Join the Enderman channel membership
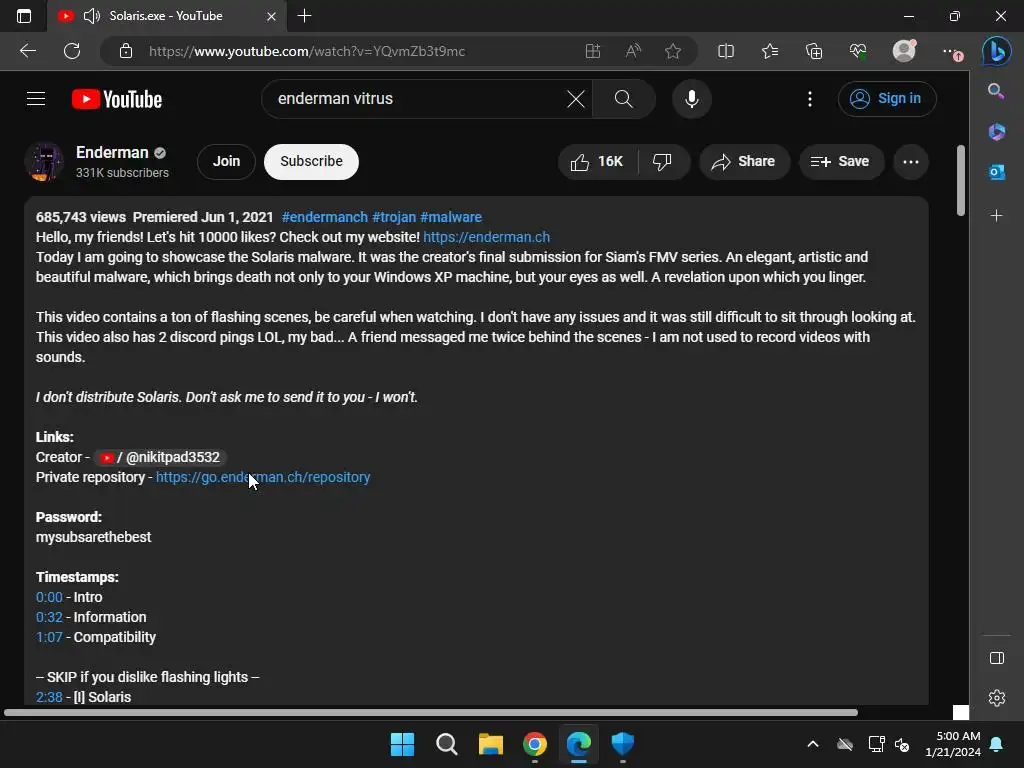Viewport: 1024px width, 768px height. pos(226,161)
